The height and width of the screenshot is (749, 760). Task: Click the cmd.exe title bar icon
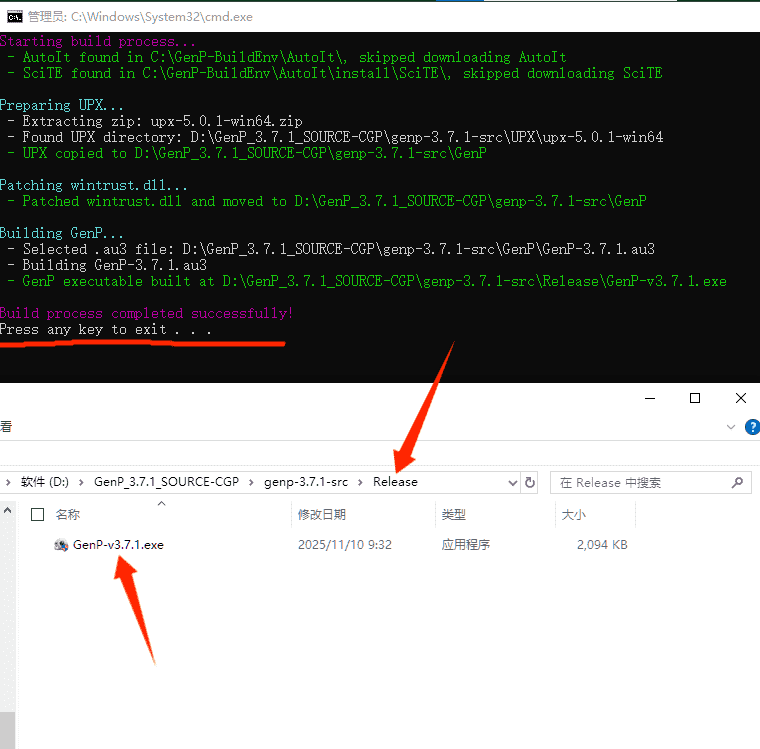point(15,17)
